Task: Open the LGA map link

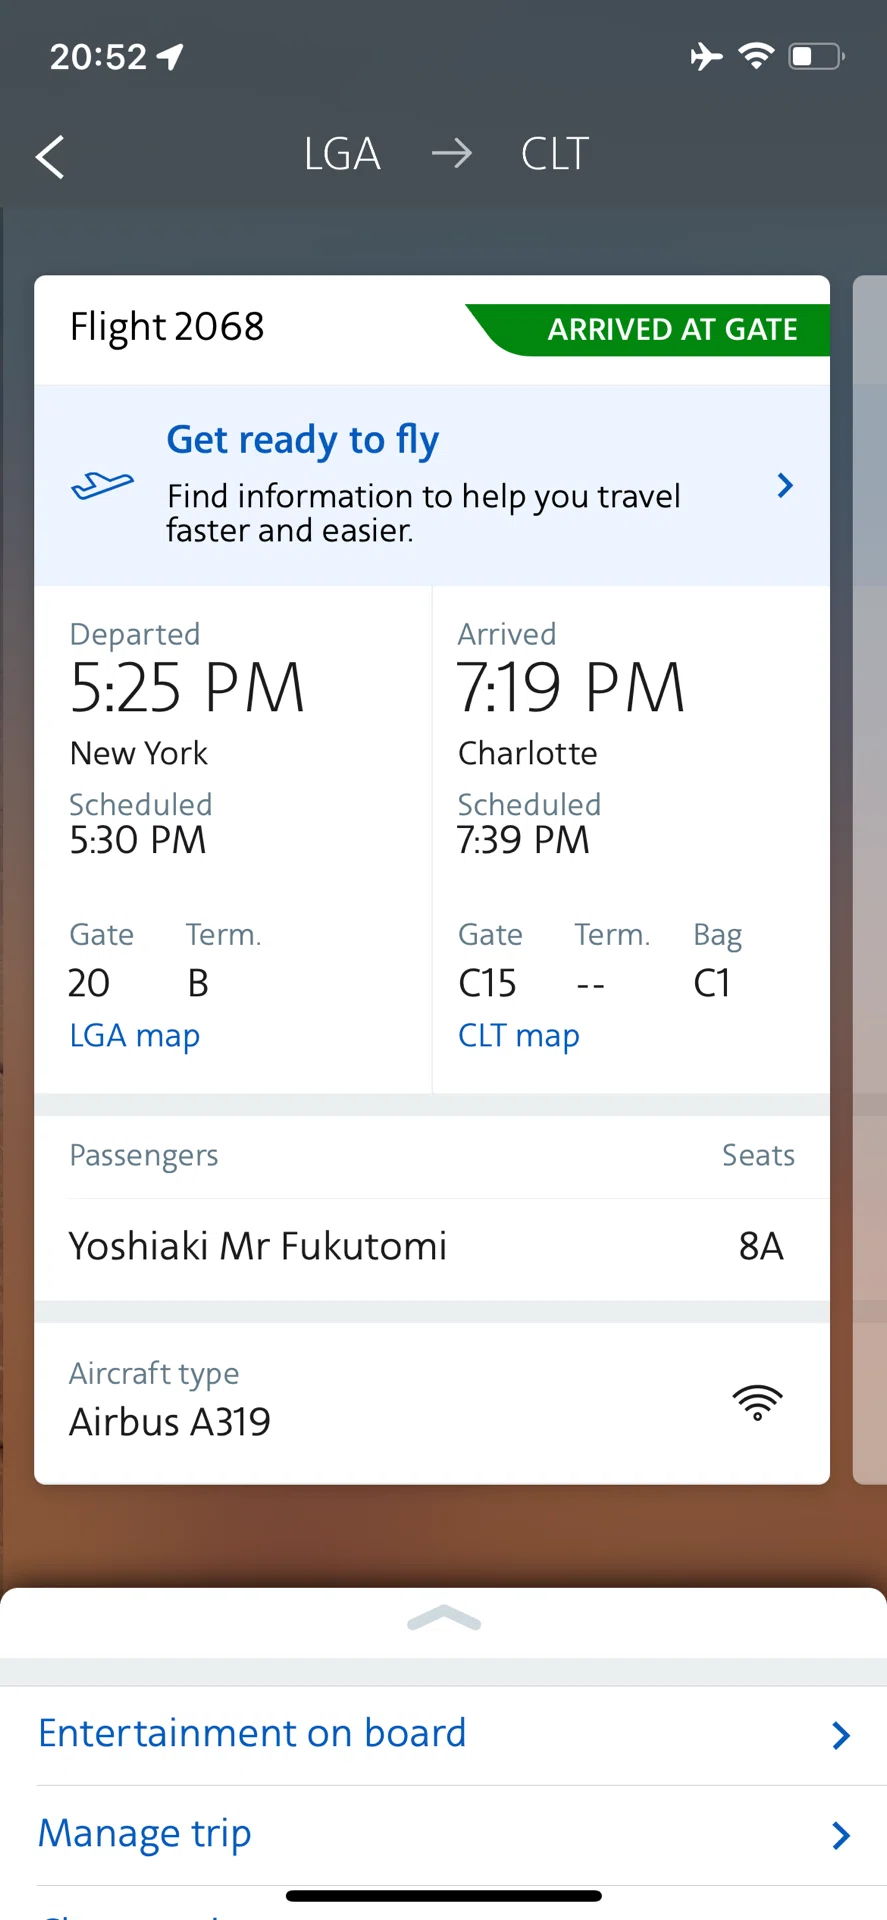Action: (134, 1035)
